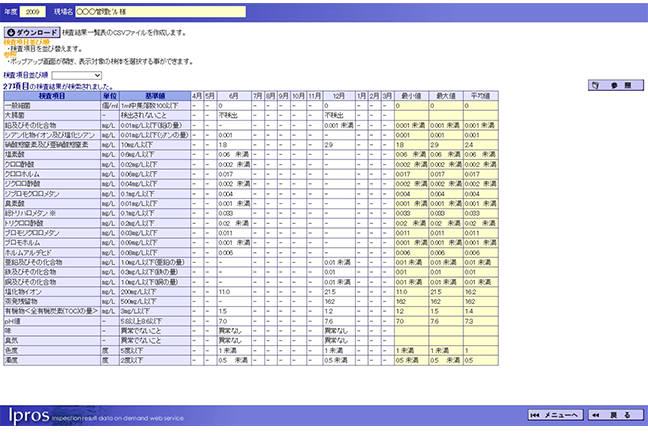Click the 単位 column header
Viewport: 648px width, 447px height.
(110, 96)
